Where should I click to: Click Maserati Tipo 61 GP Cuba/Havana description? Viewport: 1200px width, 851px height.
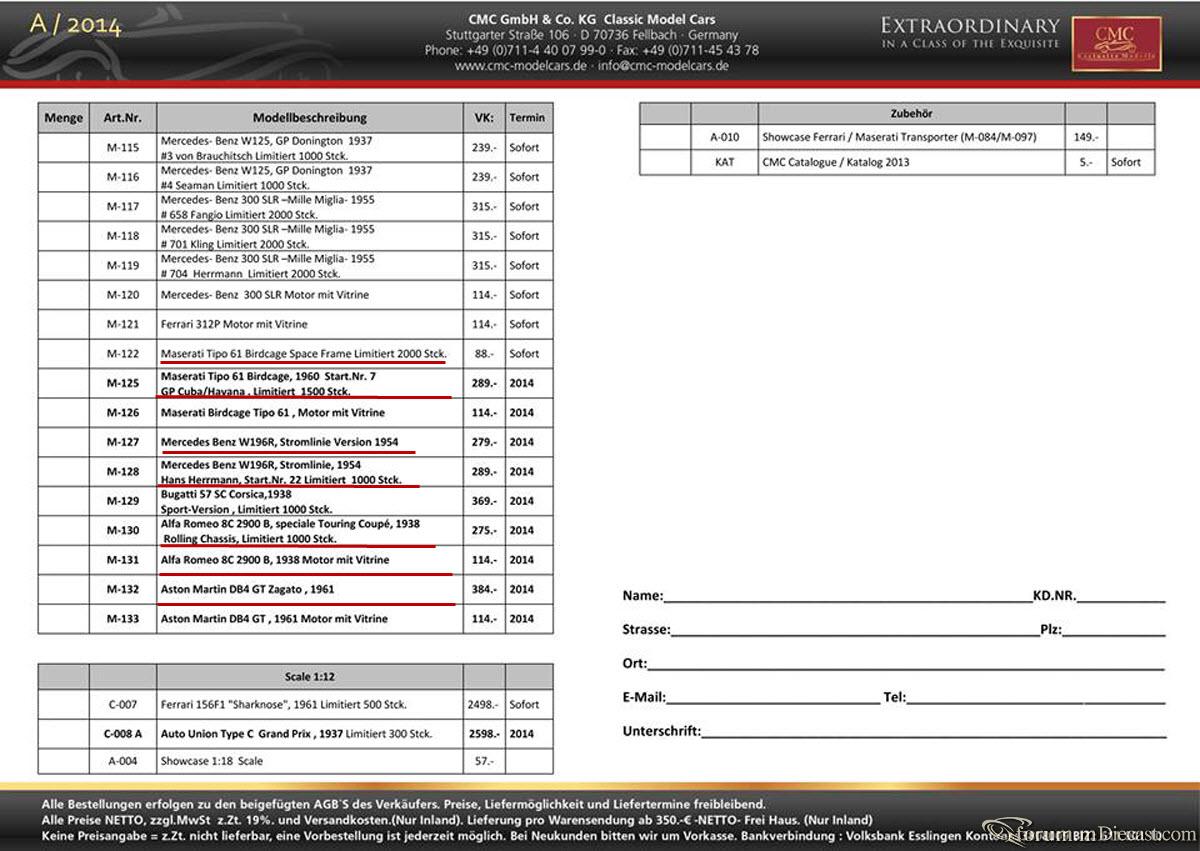(x=268, y=384)
